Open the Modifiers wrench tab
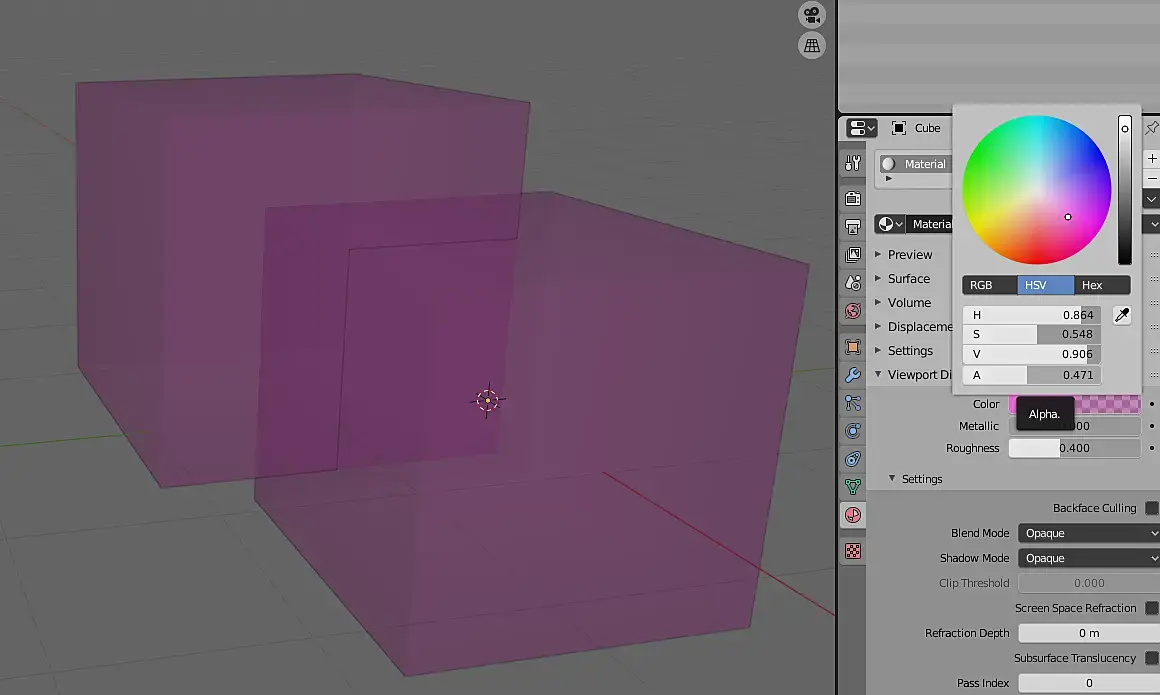Screen dimensions: 1160x695 tap(853, 375)
